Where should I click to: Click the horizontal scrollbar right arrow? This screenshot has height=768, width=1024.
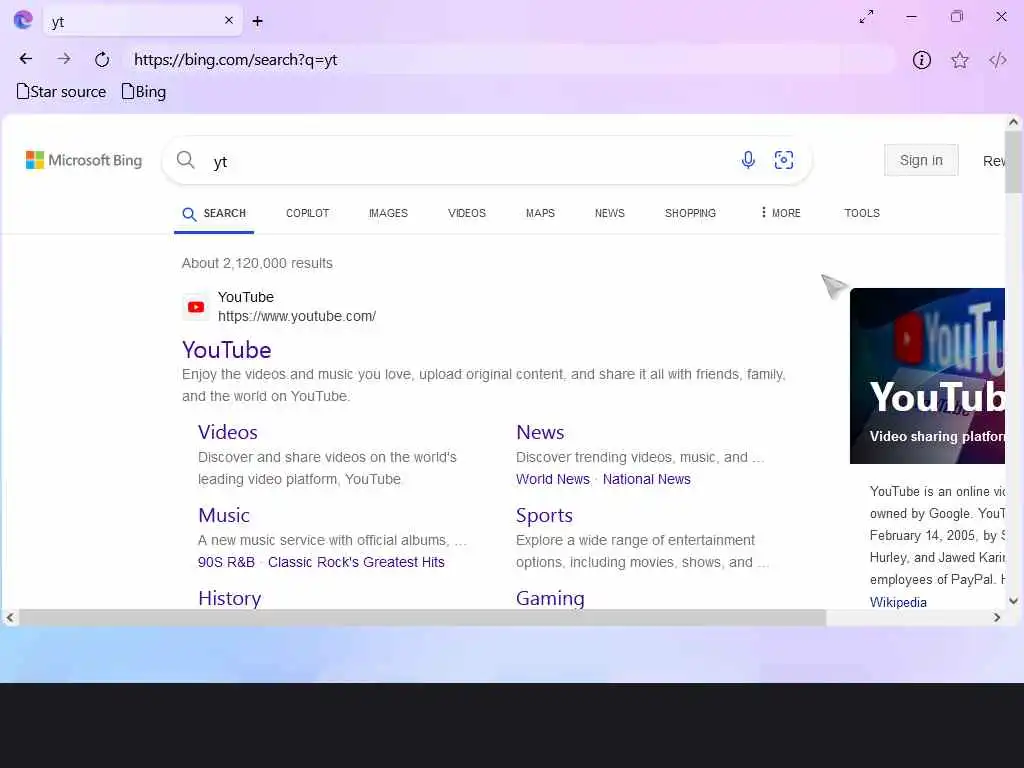(x=997, y=617)
